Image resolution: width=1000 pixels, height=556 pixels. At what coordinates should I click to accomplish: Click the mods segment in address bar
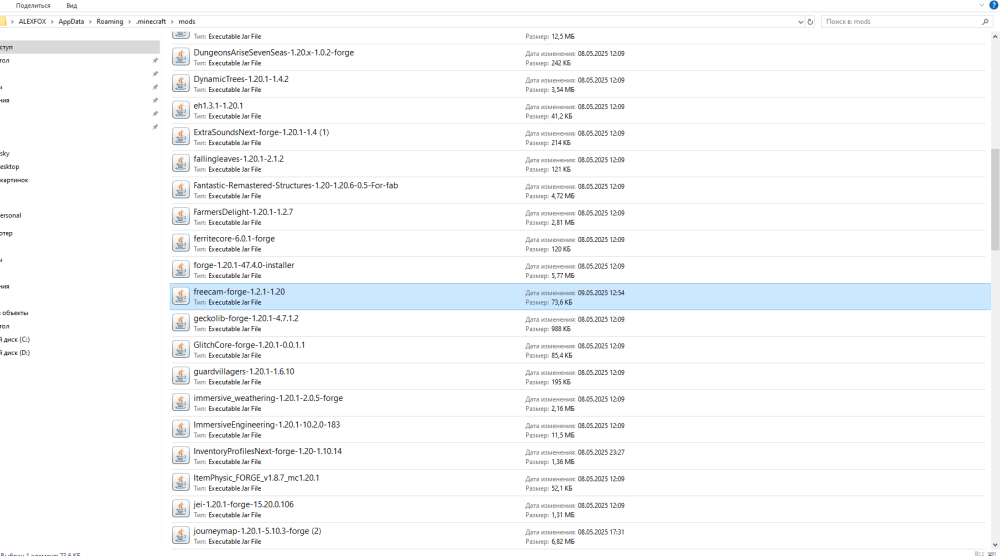[x=187, y=22]
